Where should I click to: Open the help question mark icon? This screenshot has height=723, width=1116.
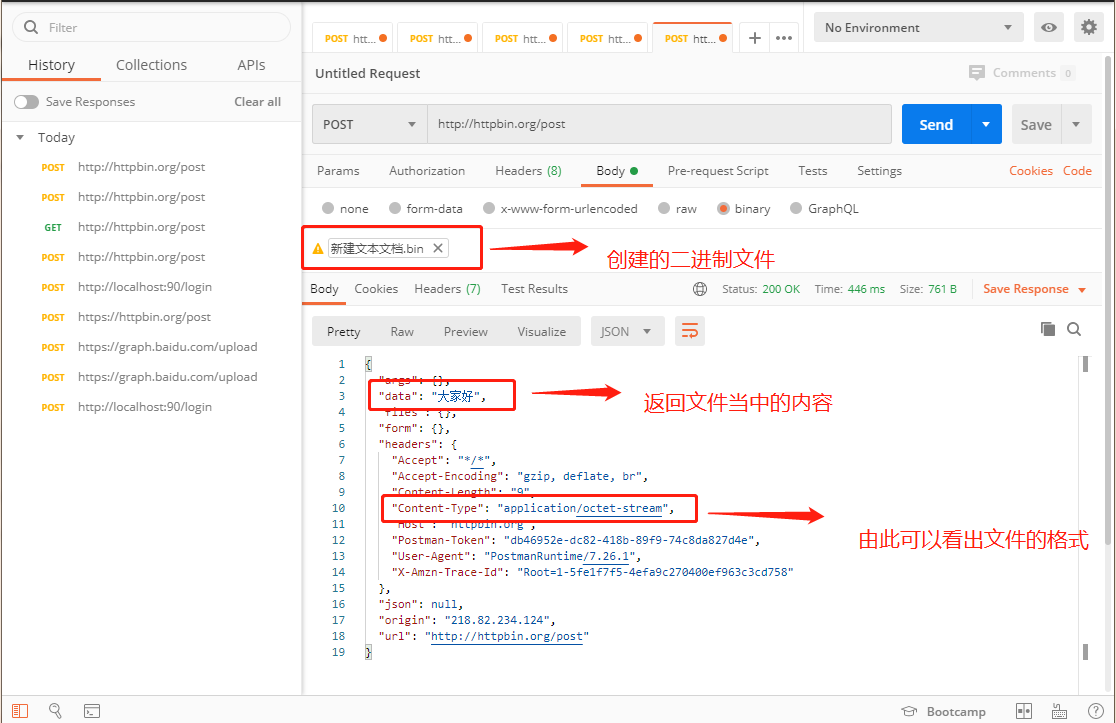coord(1095,710)
